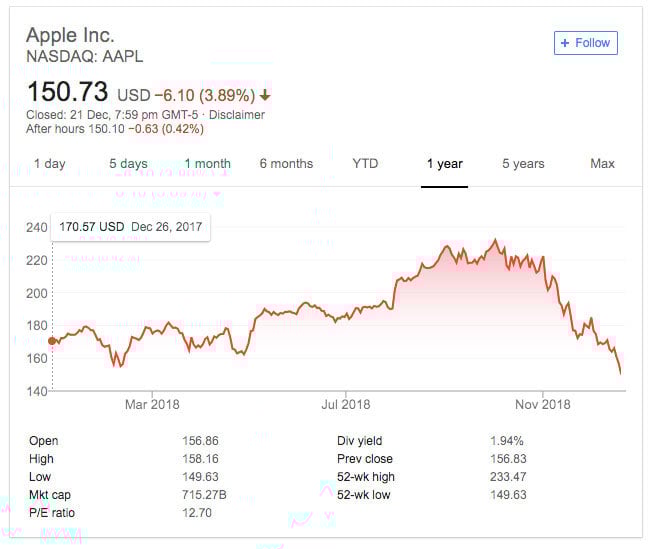This screenshot has height=549, width=660.
Task: Open the 1 month range tab
Action: tap(207, 163)
